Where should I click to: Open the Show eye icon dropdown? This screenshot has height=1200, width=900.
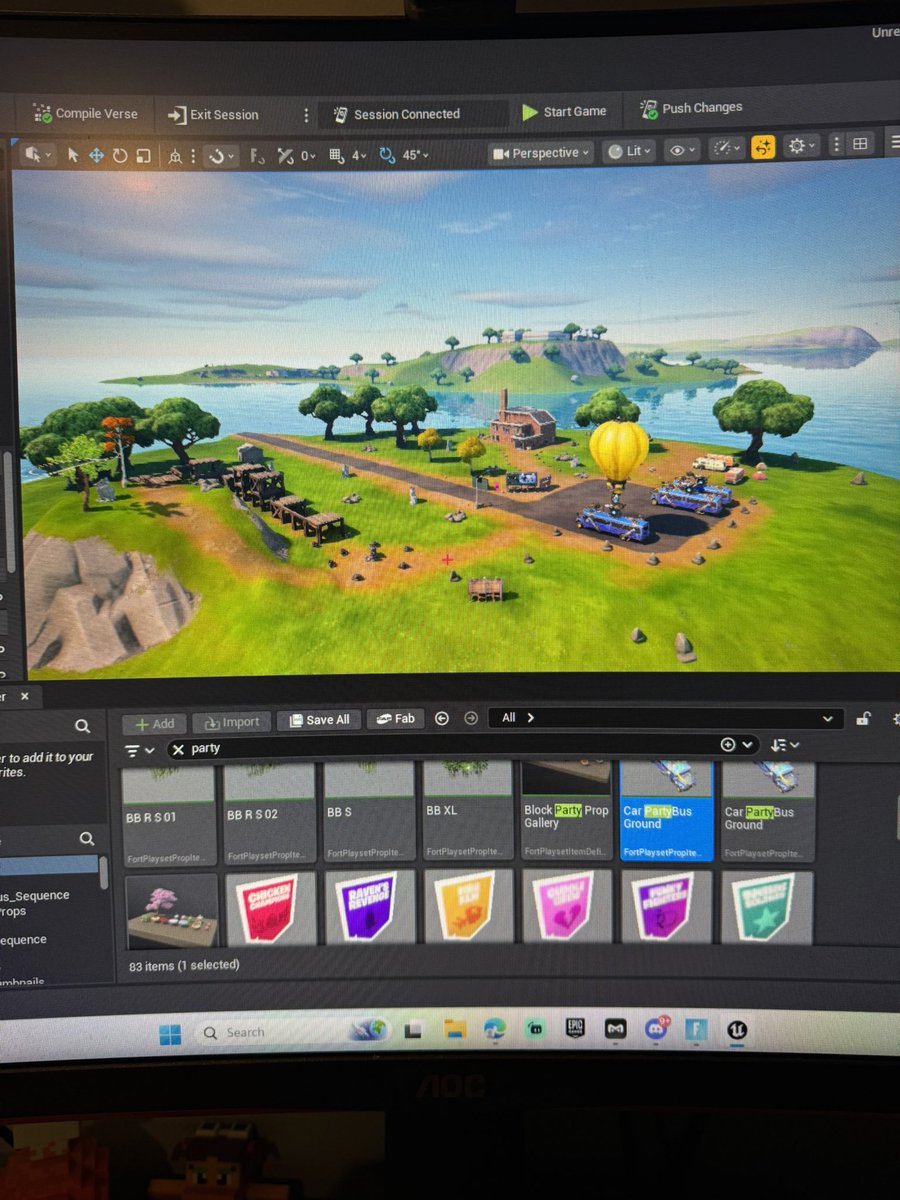(x=683, y=150)
